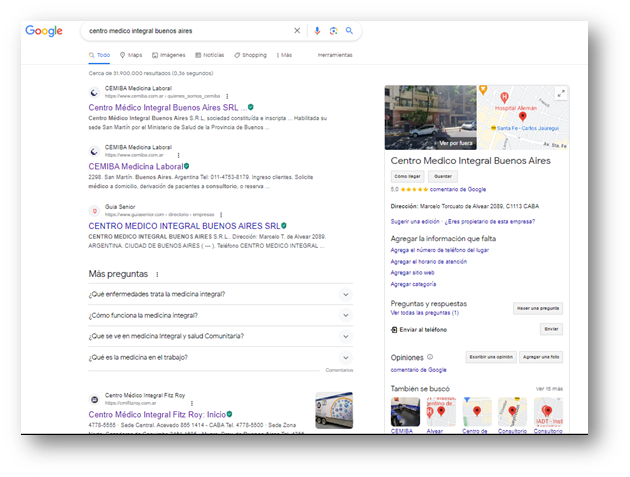Expand ¿Cómo funciona la medicina integral?
Image resolution: width=630 pixels, height=477 pixels.
pyautogui.click(x=221, y=315)
